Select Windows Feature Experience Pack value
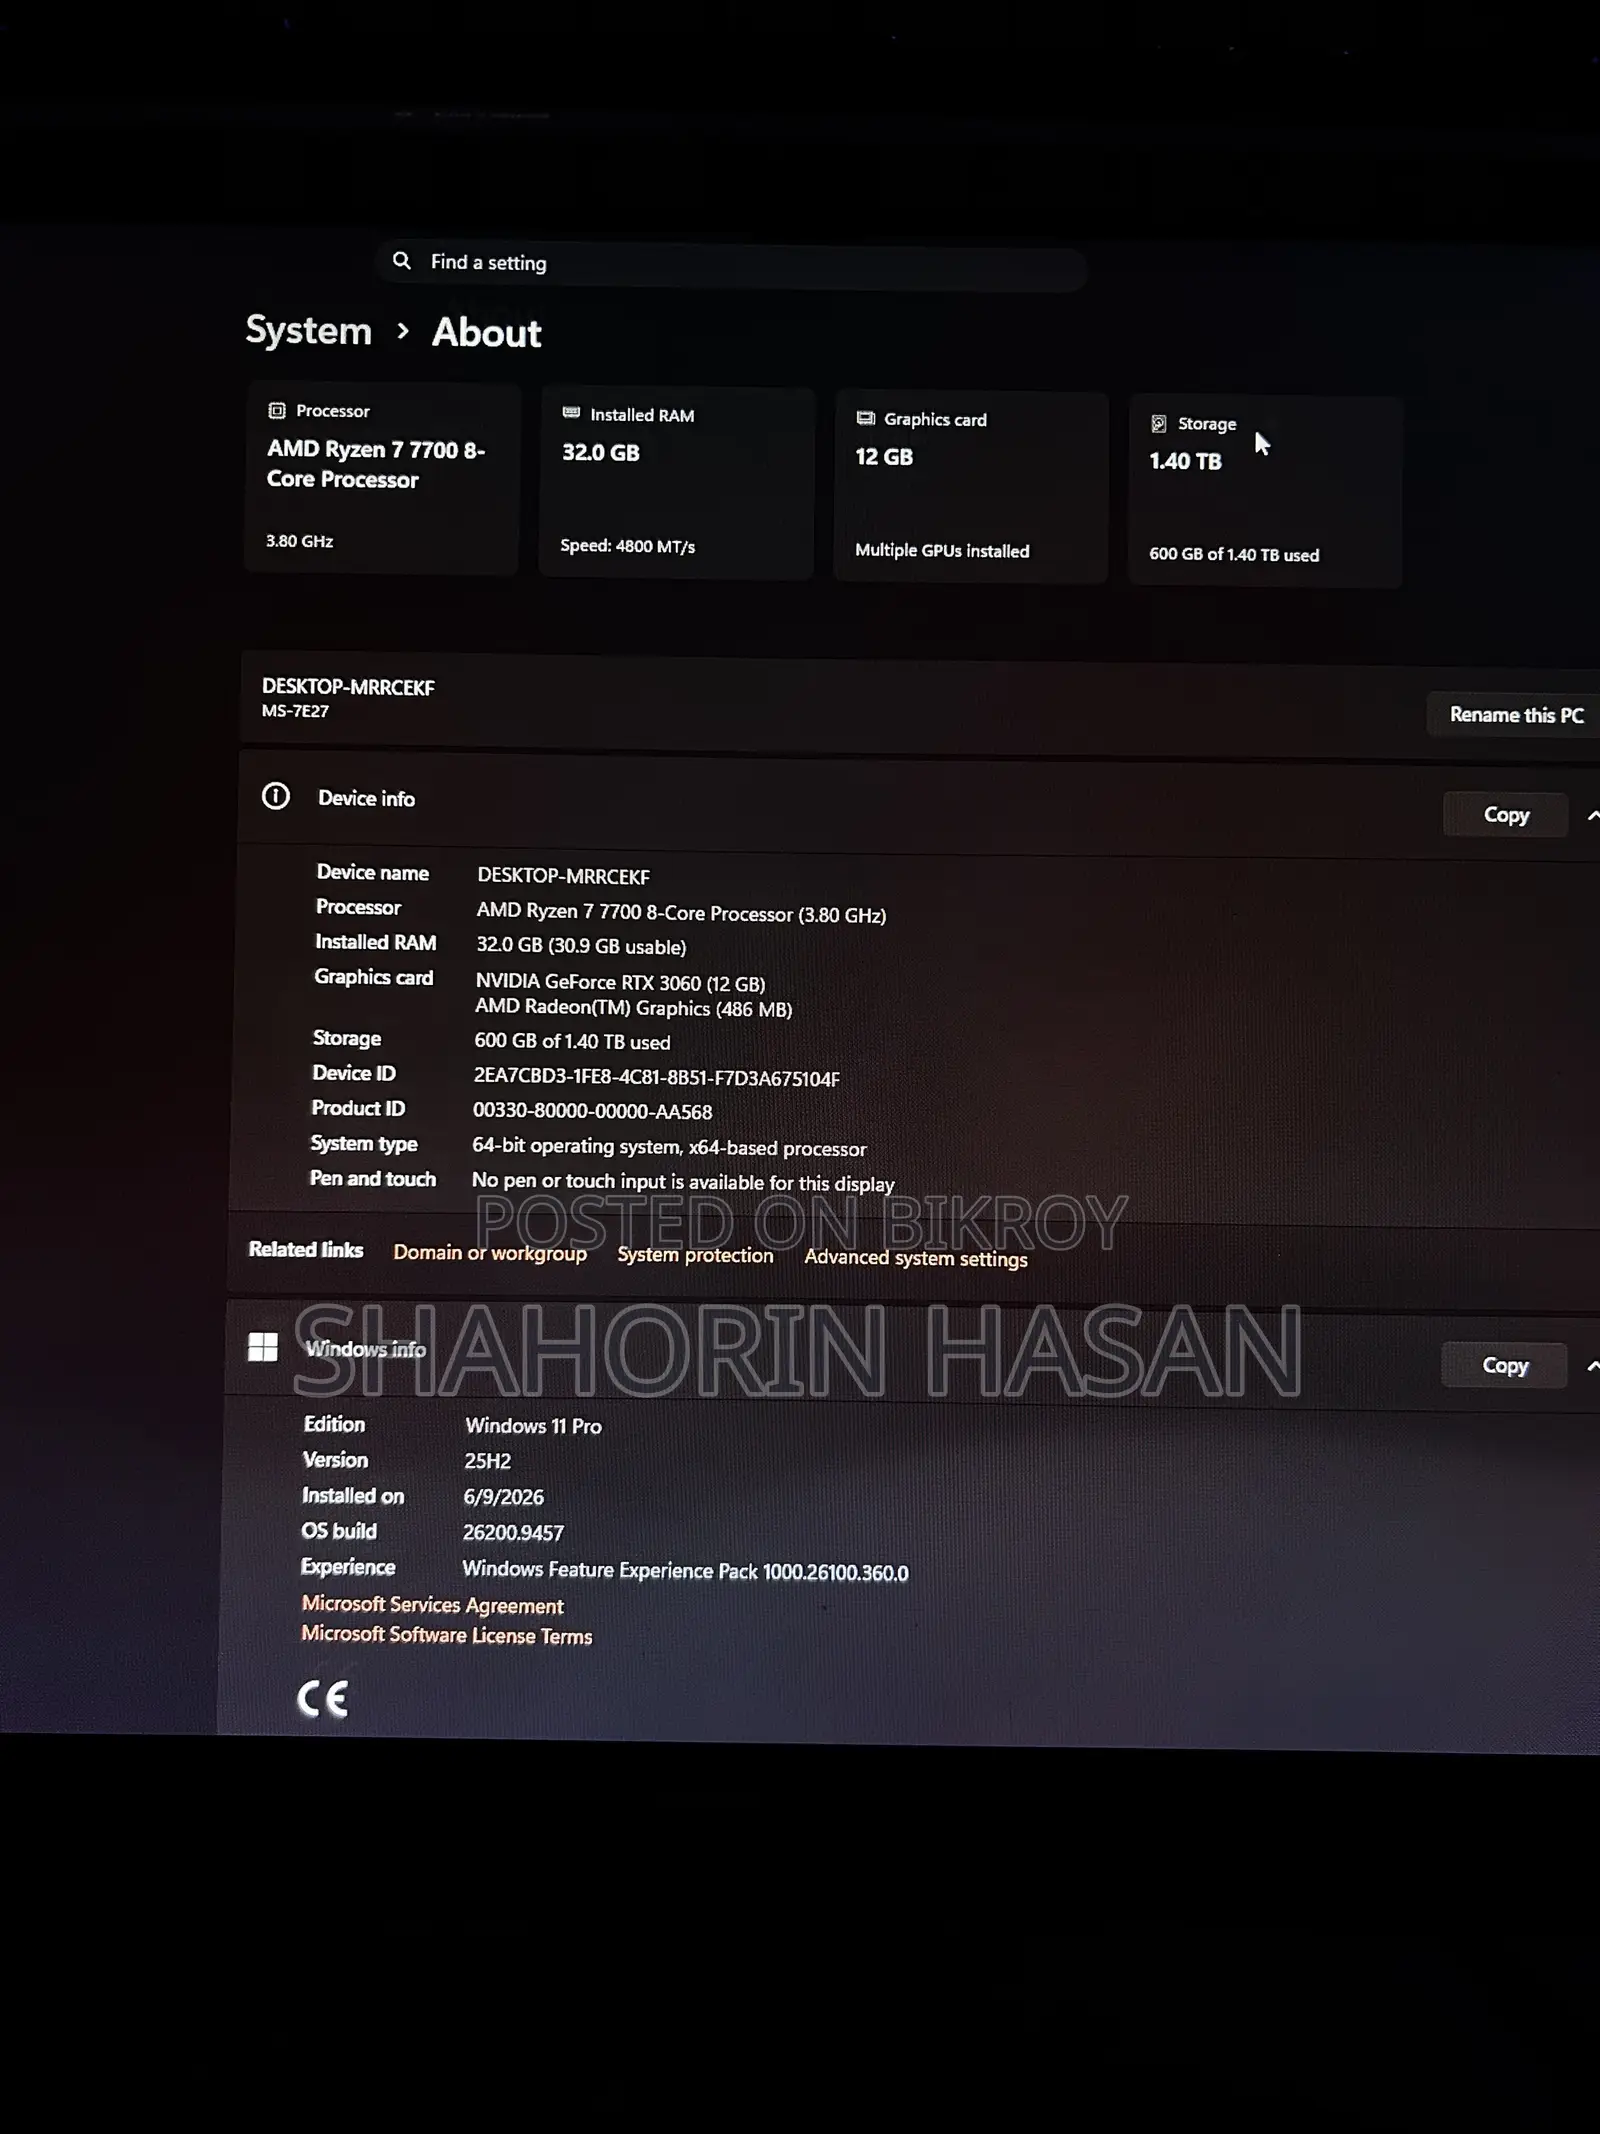The height and width of the screenshot is (2134, 1600). [x=685, y=1571]
